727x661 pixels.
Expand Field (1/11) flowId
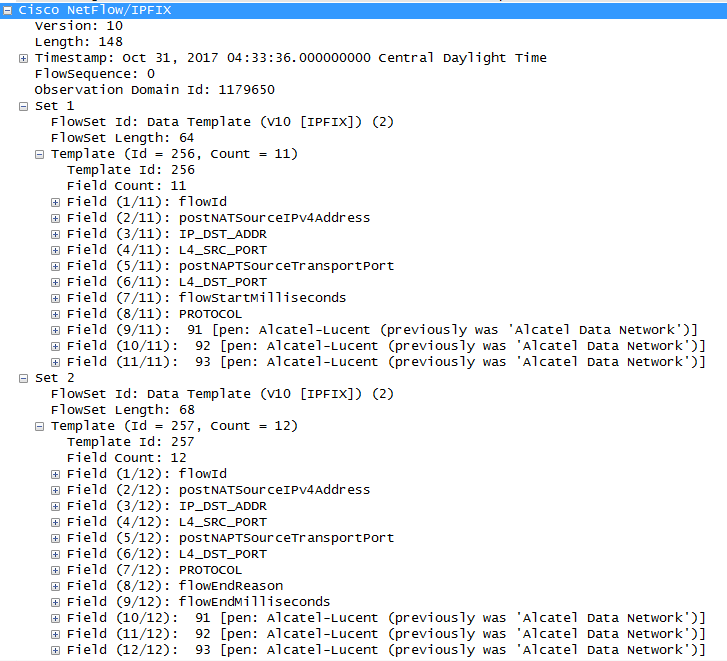(x=55, y=202)
